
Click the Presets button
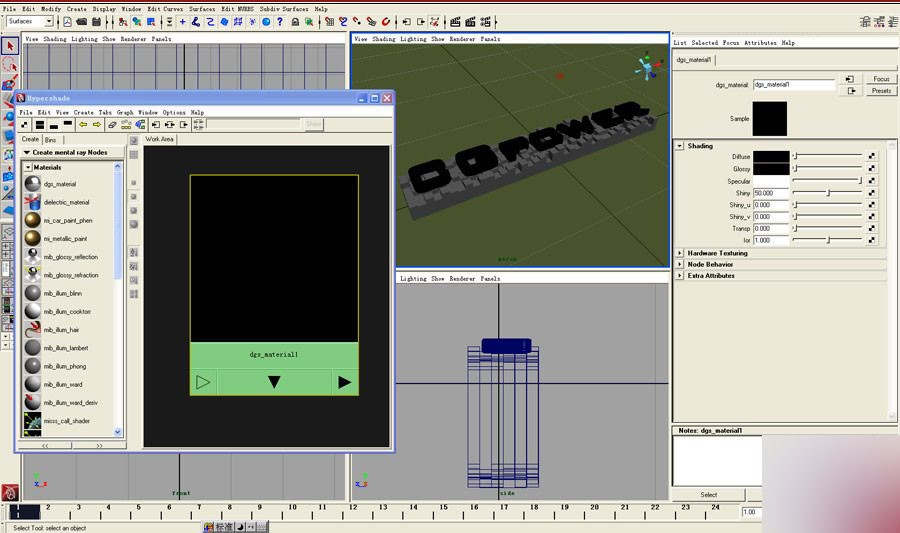pos(881,91)
